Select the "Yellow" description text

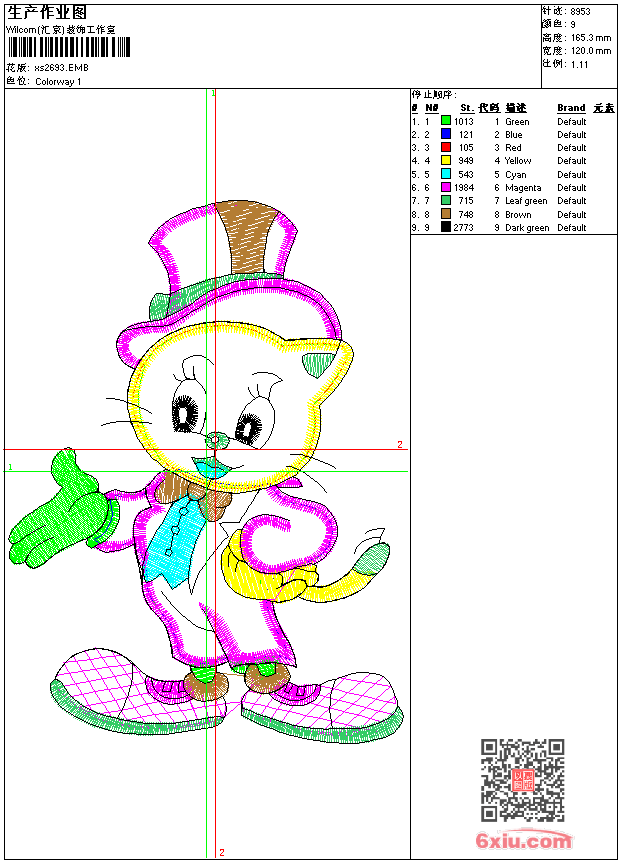[x=518, y=161]
